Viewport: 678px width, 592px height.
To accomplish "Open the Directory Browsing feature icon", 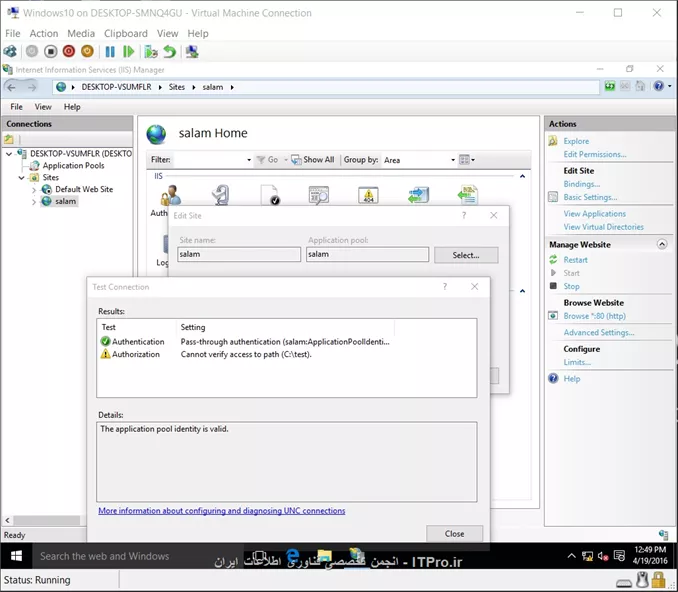I will [x=319, y=195].
